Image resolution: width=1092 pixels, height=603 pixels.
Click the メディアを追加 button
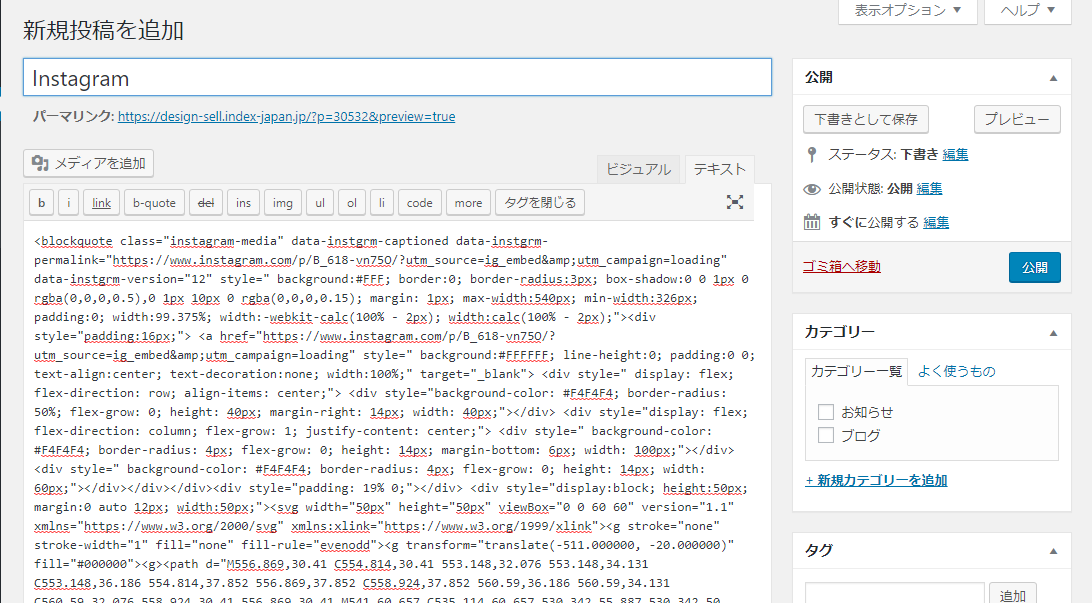click(x=89, y=163)
